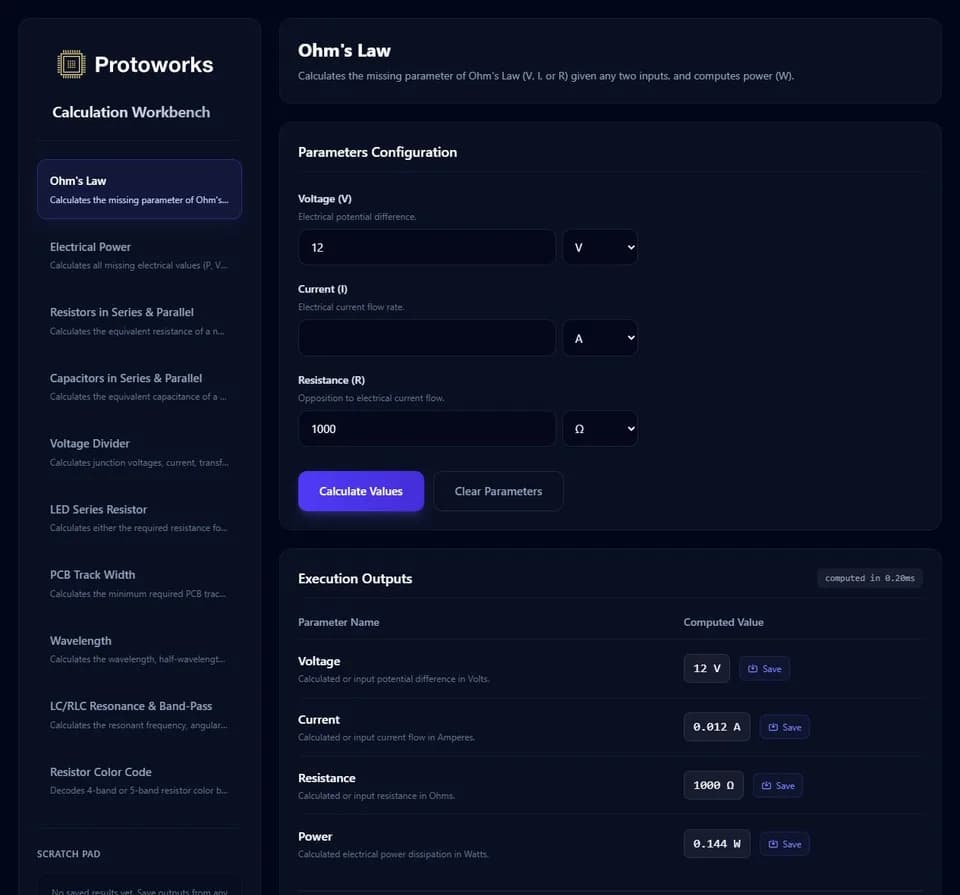Save the Voltage result to scratch pad
Image resolution: width=960 pixels, height=895 pixels.
[x=764, y=668]
